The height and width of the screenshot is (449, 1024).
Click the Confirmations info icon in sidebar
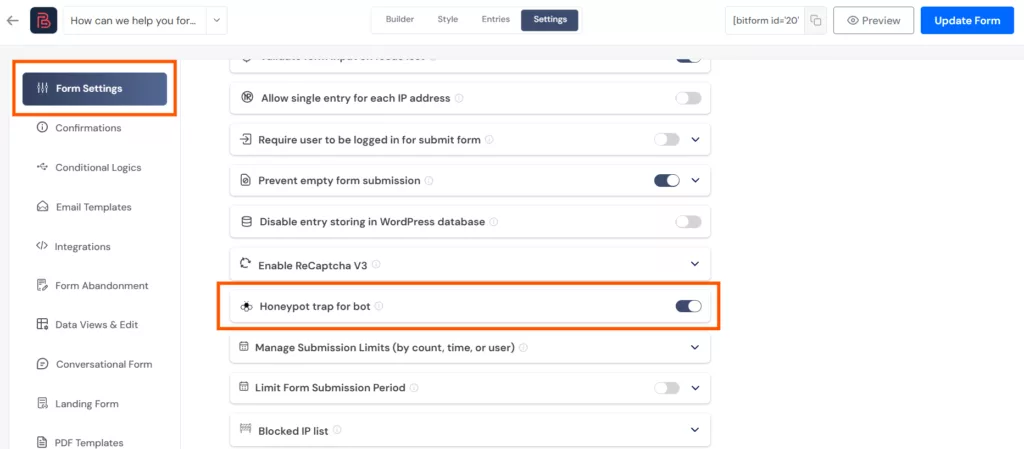[42, 127]
